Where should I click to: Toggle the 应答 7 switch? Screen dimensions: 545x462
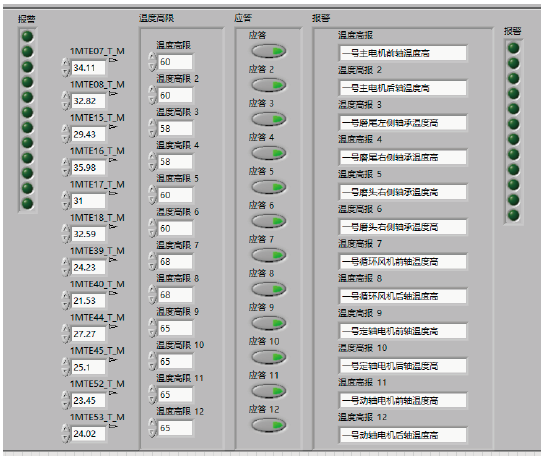[x=269, y=256]
